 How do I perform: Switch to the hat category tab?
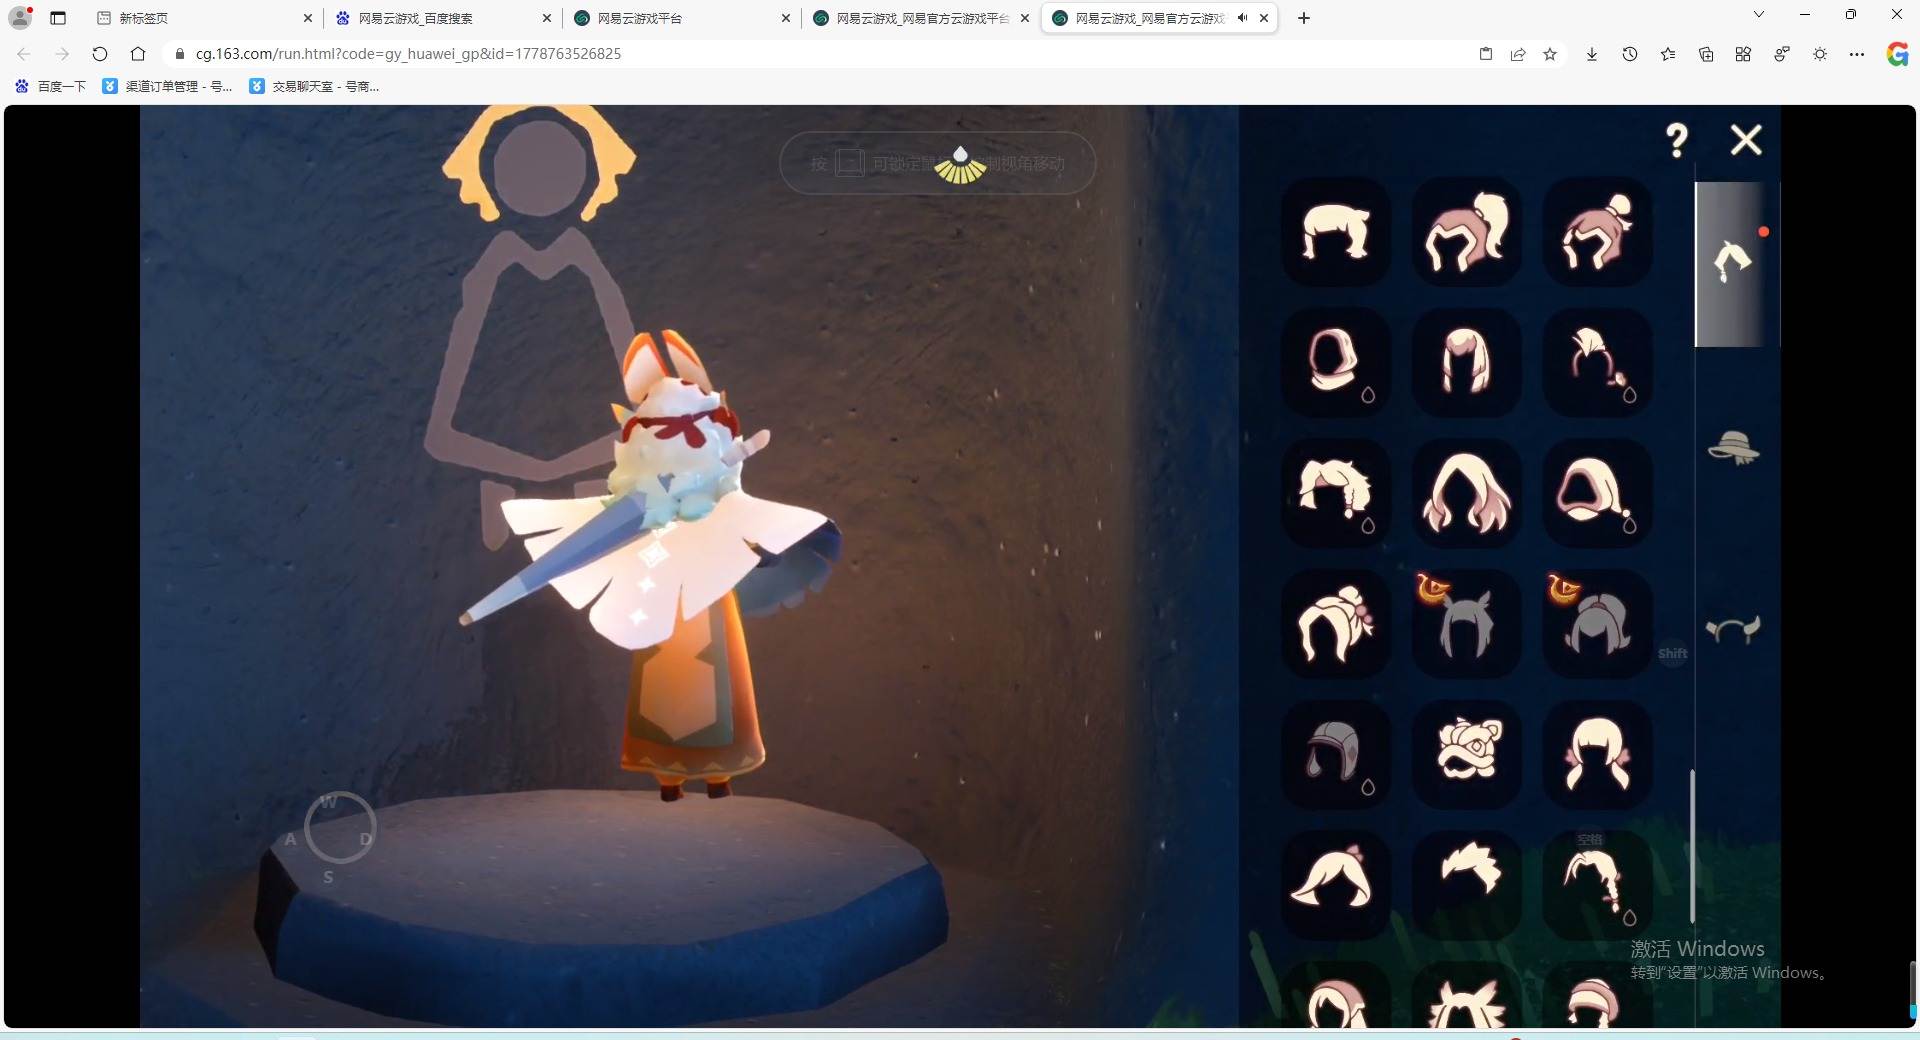tap(1733, 447)
